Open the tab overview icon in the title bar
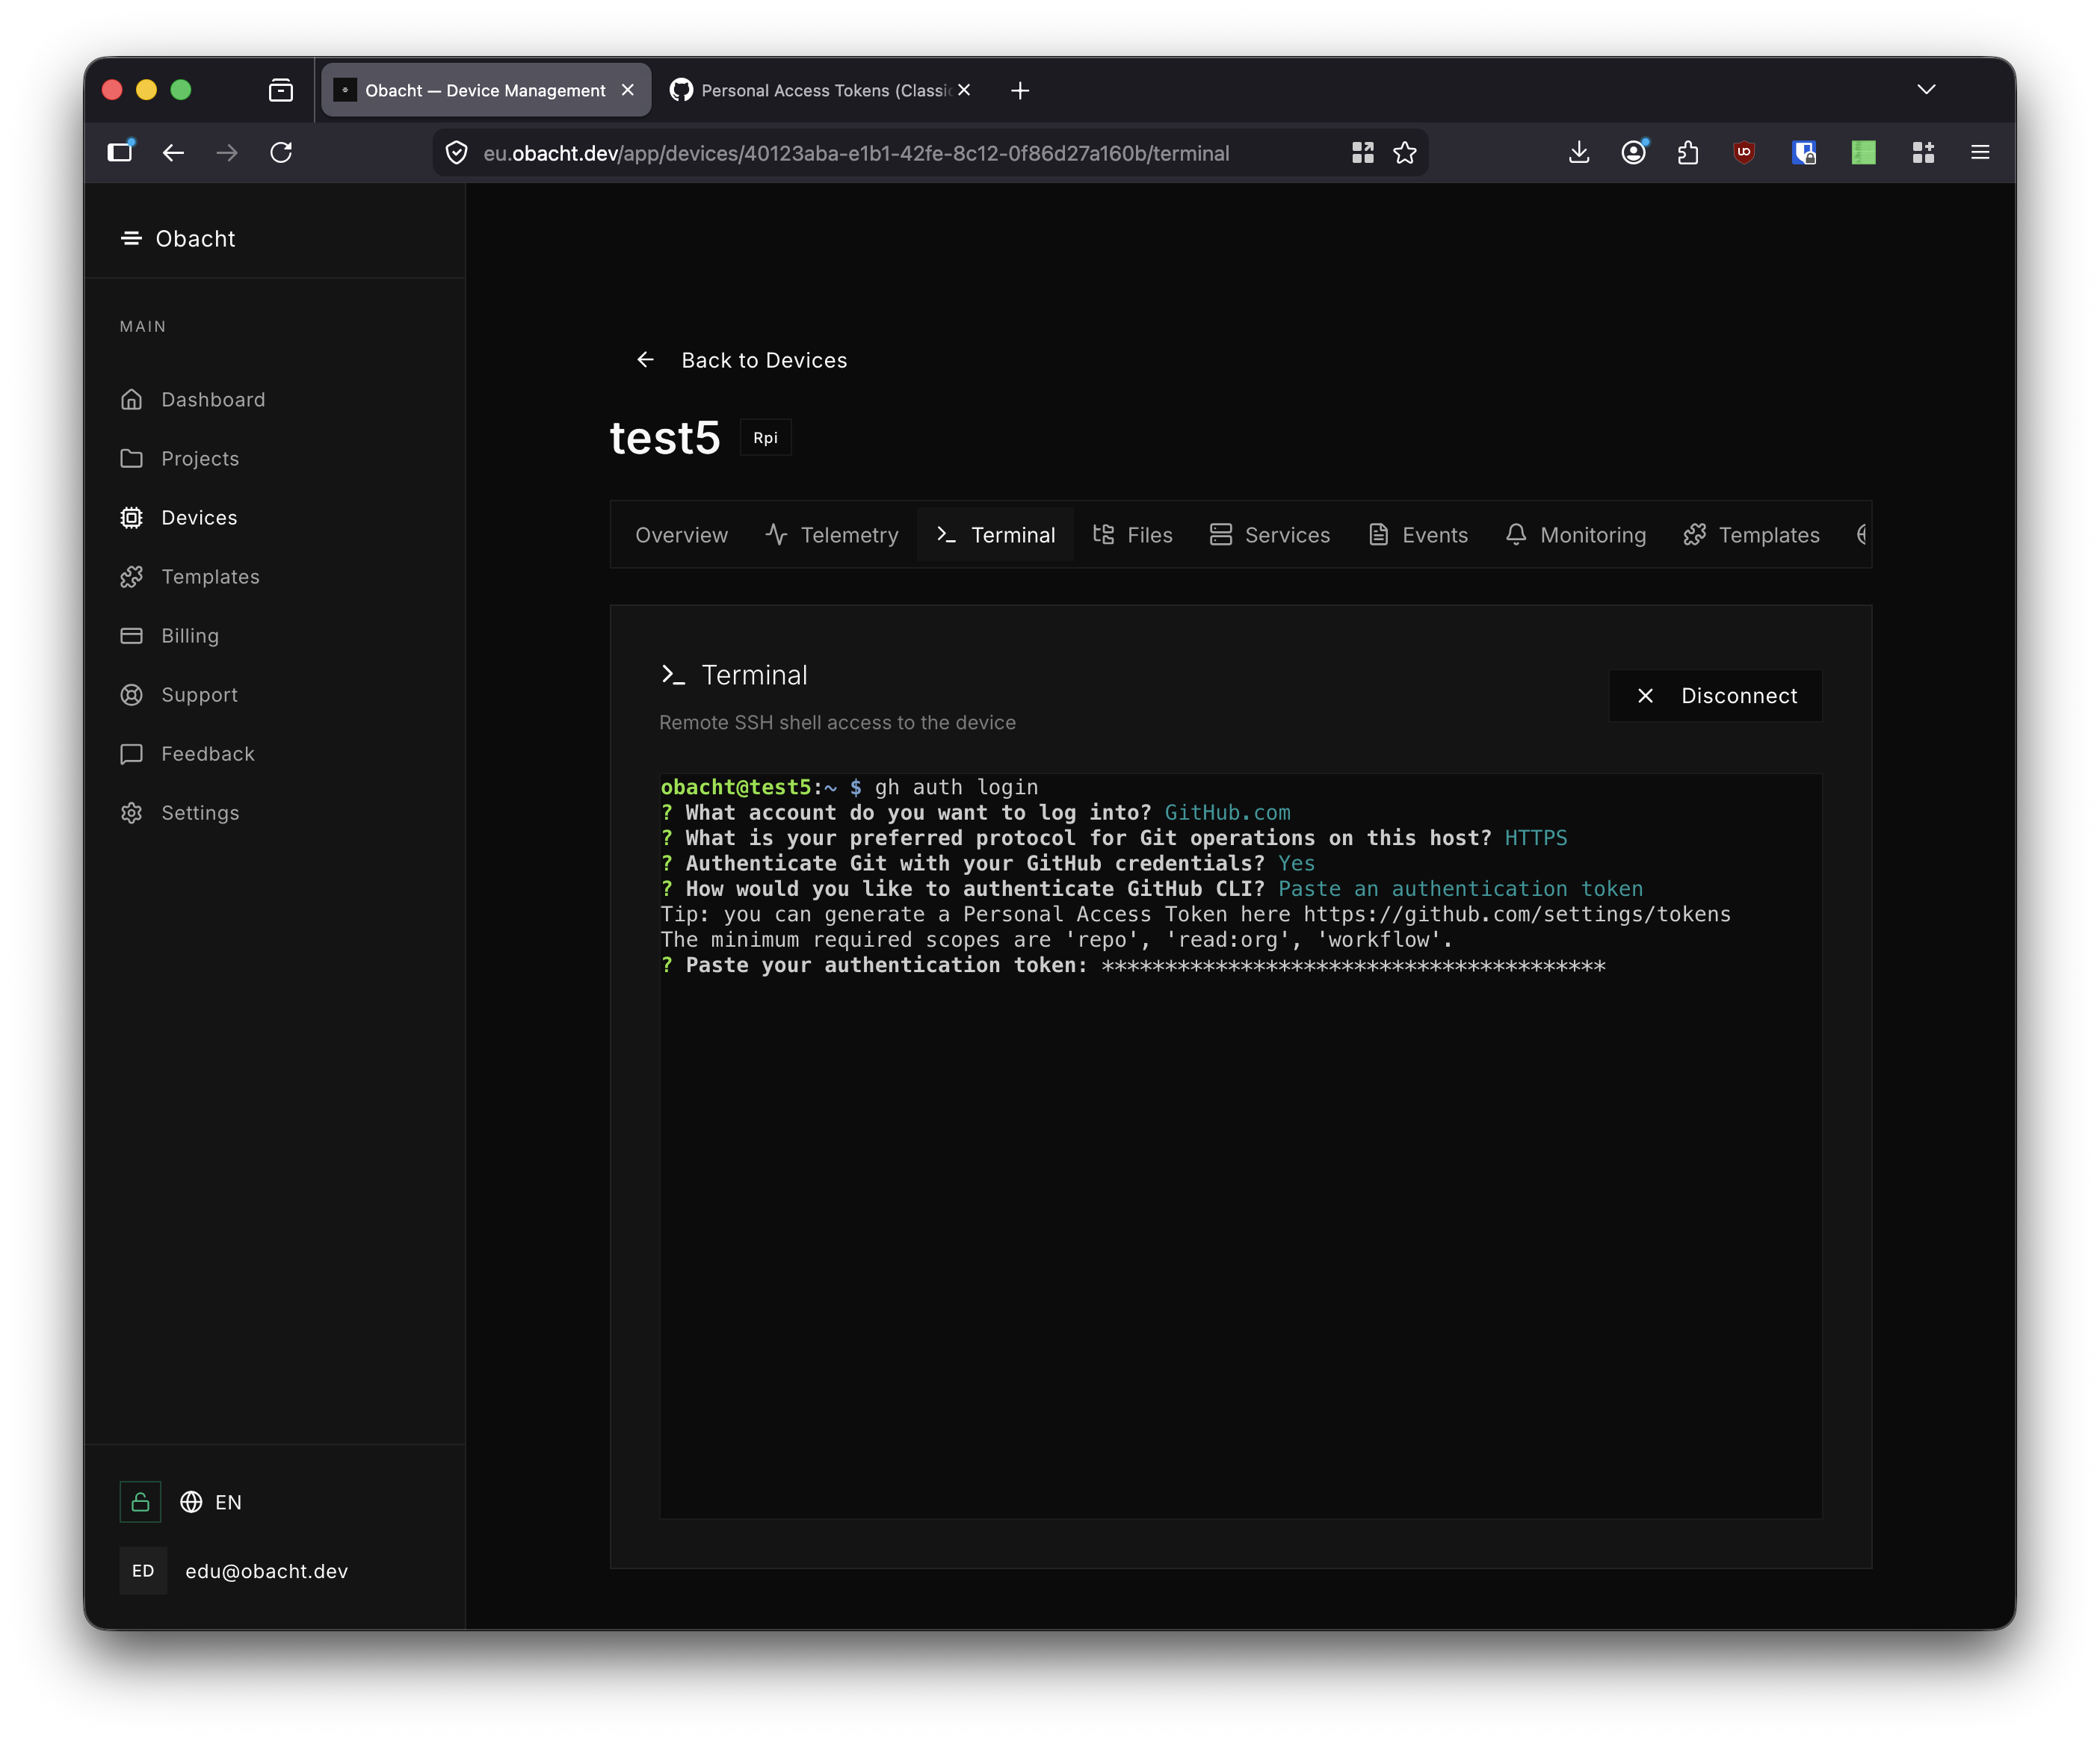Image resolution: width=2100 pixels, height=1741 pixels. 281,90
